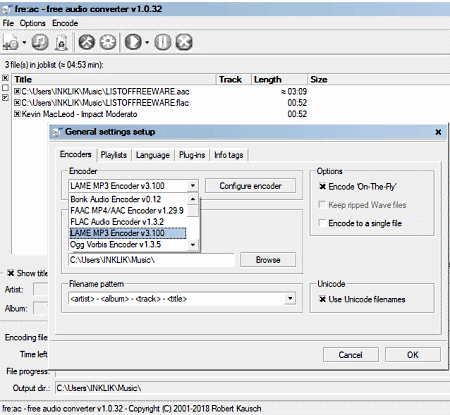Image resolution: width=450 pixels, height=415 pixels.
Task: Click the Filename pattern text field
Action: (x=177, y=299)
